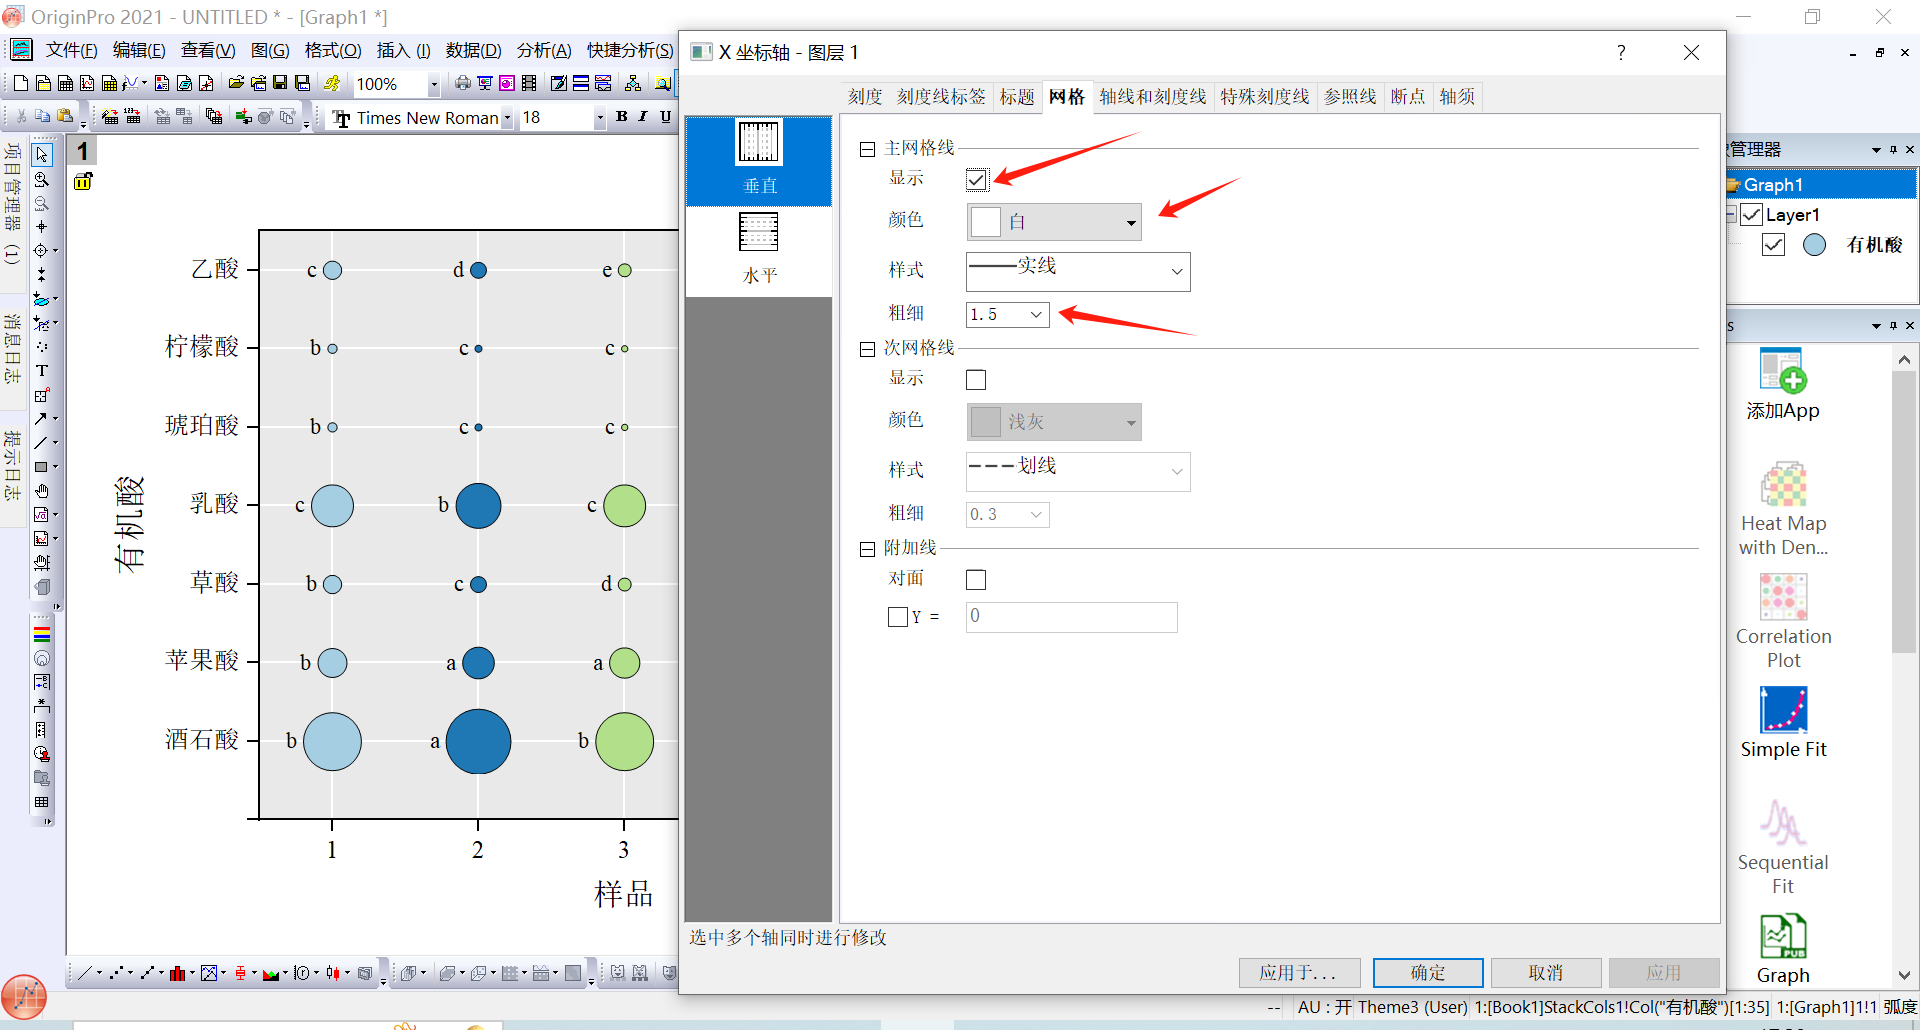The image size is (1920, 1030).
Task: Uncheck the major gridlines 显示 checkbox
Action: [976, 180]
